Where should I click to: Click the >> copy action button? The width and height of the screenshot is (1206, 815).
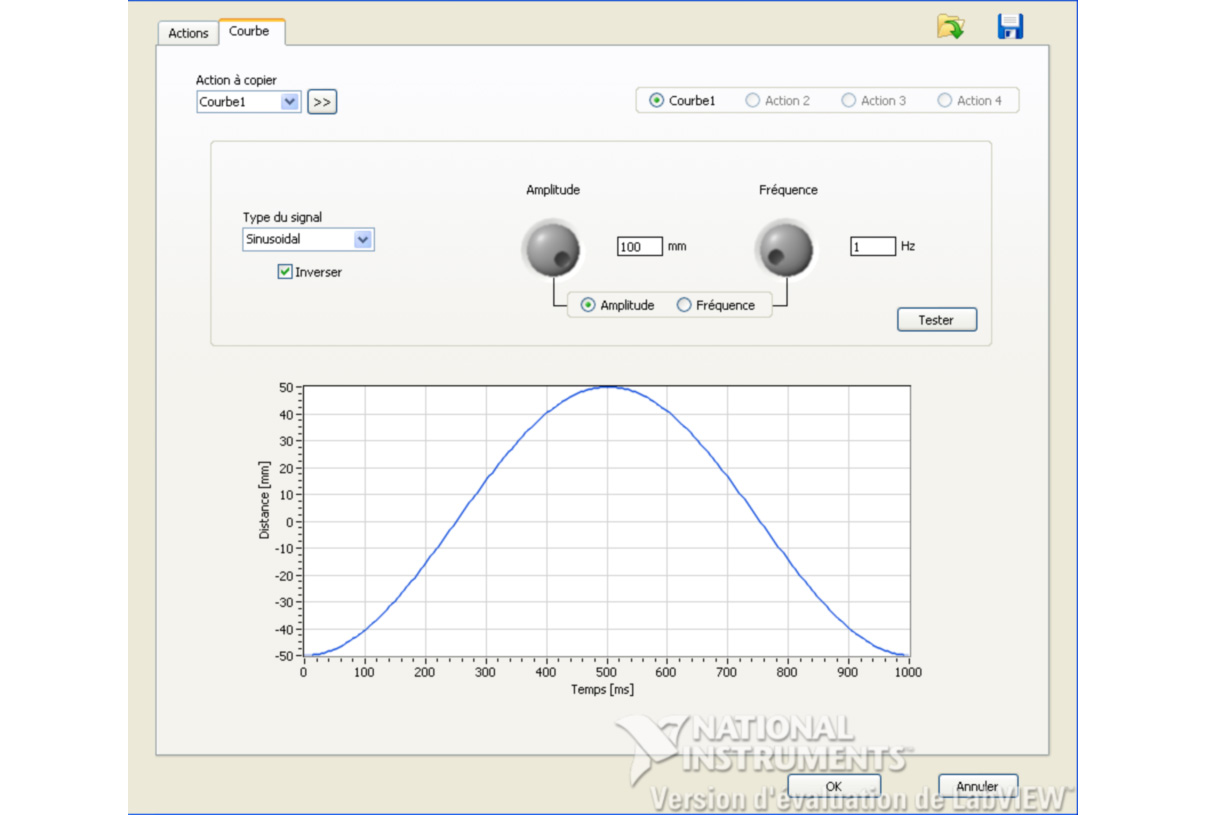[322, 102]
